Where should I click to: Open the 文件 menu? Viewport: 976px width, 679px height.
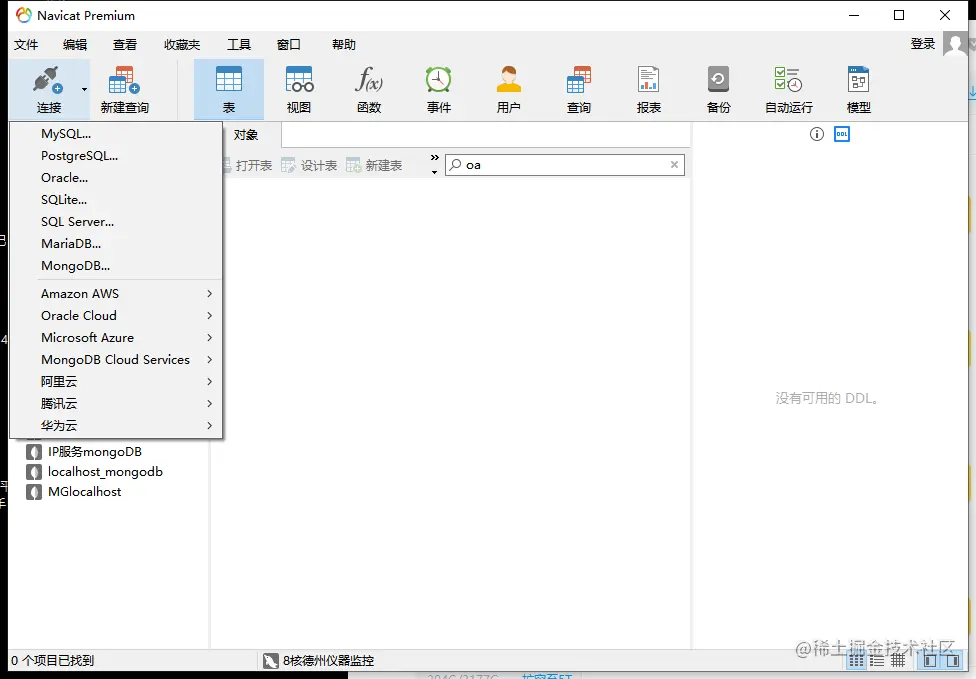pos(26,44)
